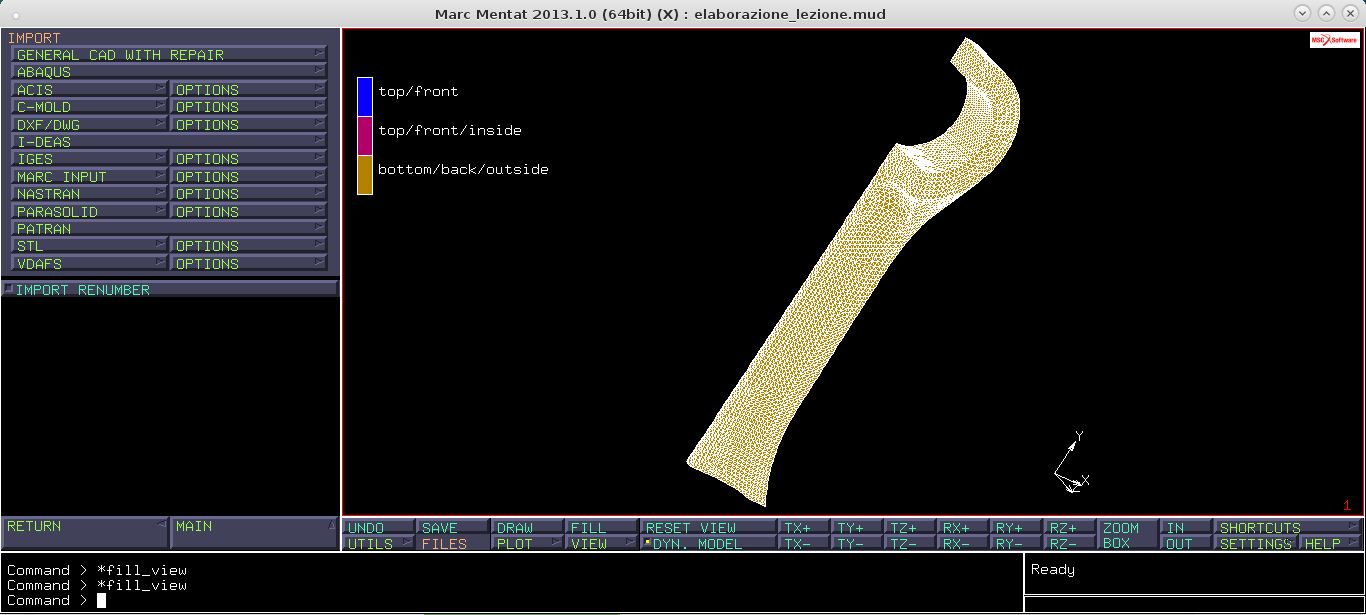
Task: Open OPTIONS next to NASTRAN
Action: [249, 194]
